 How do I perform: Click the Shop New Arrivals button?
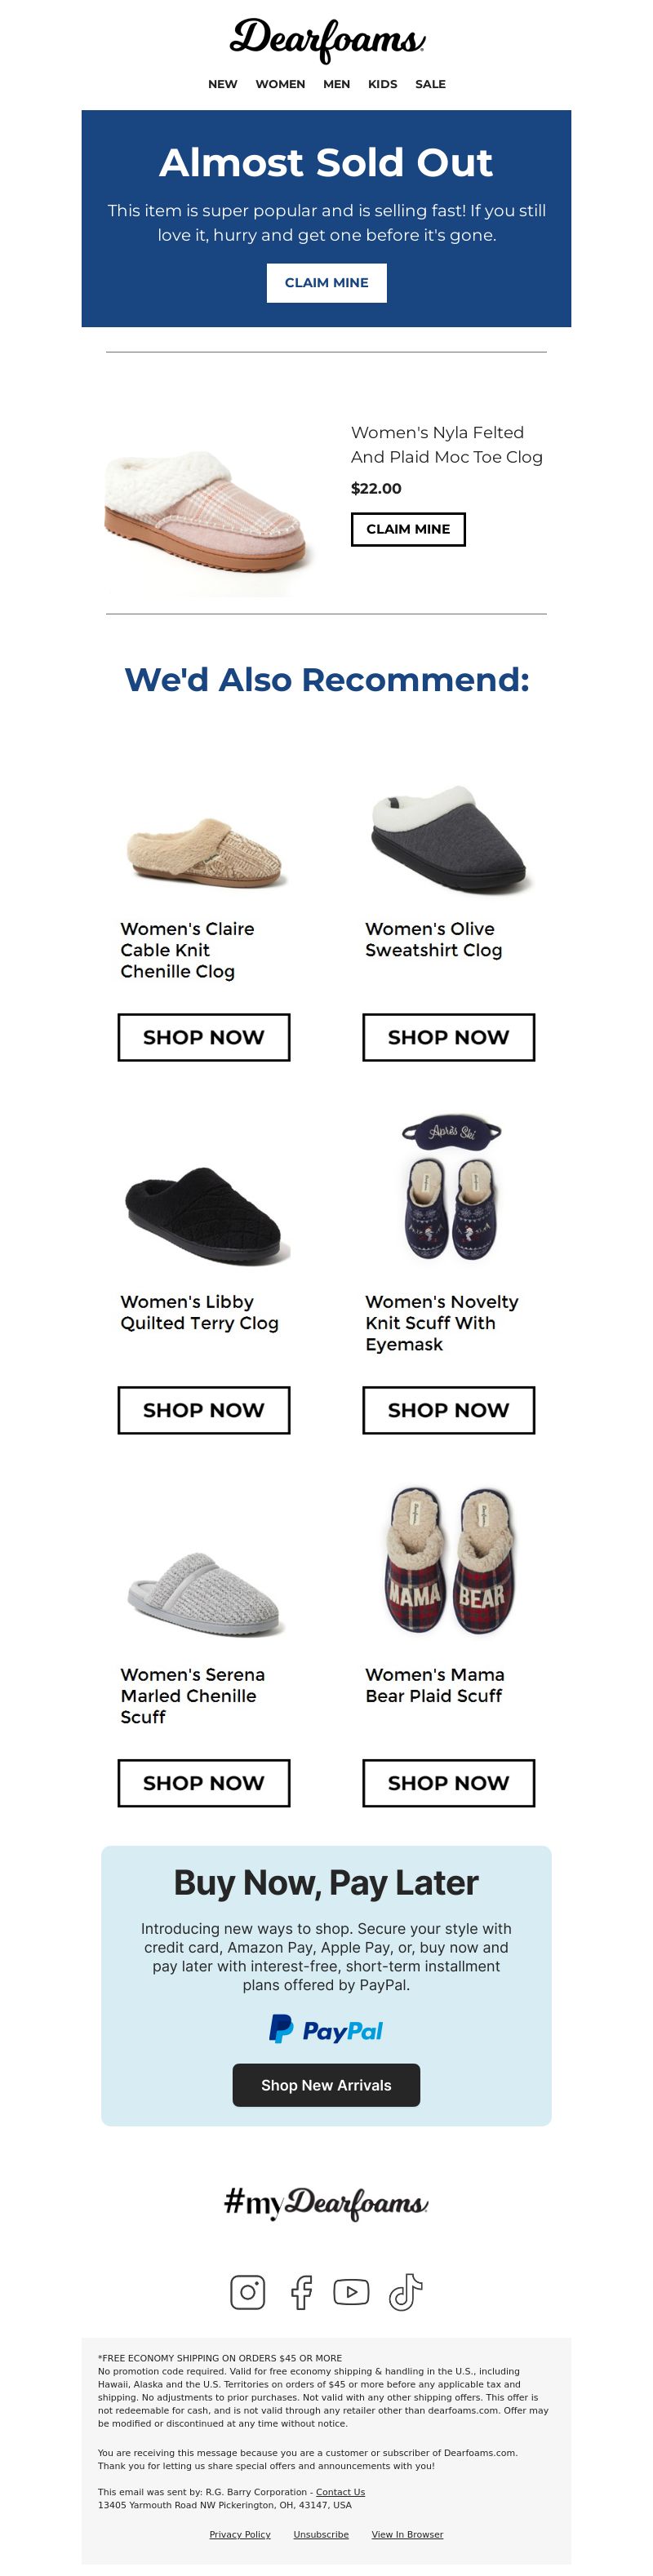[326, 2085]
